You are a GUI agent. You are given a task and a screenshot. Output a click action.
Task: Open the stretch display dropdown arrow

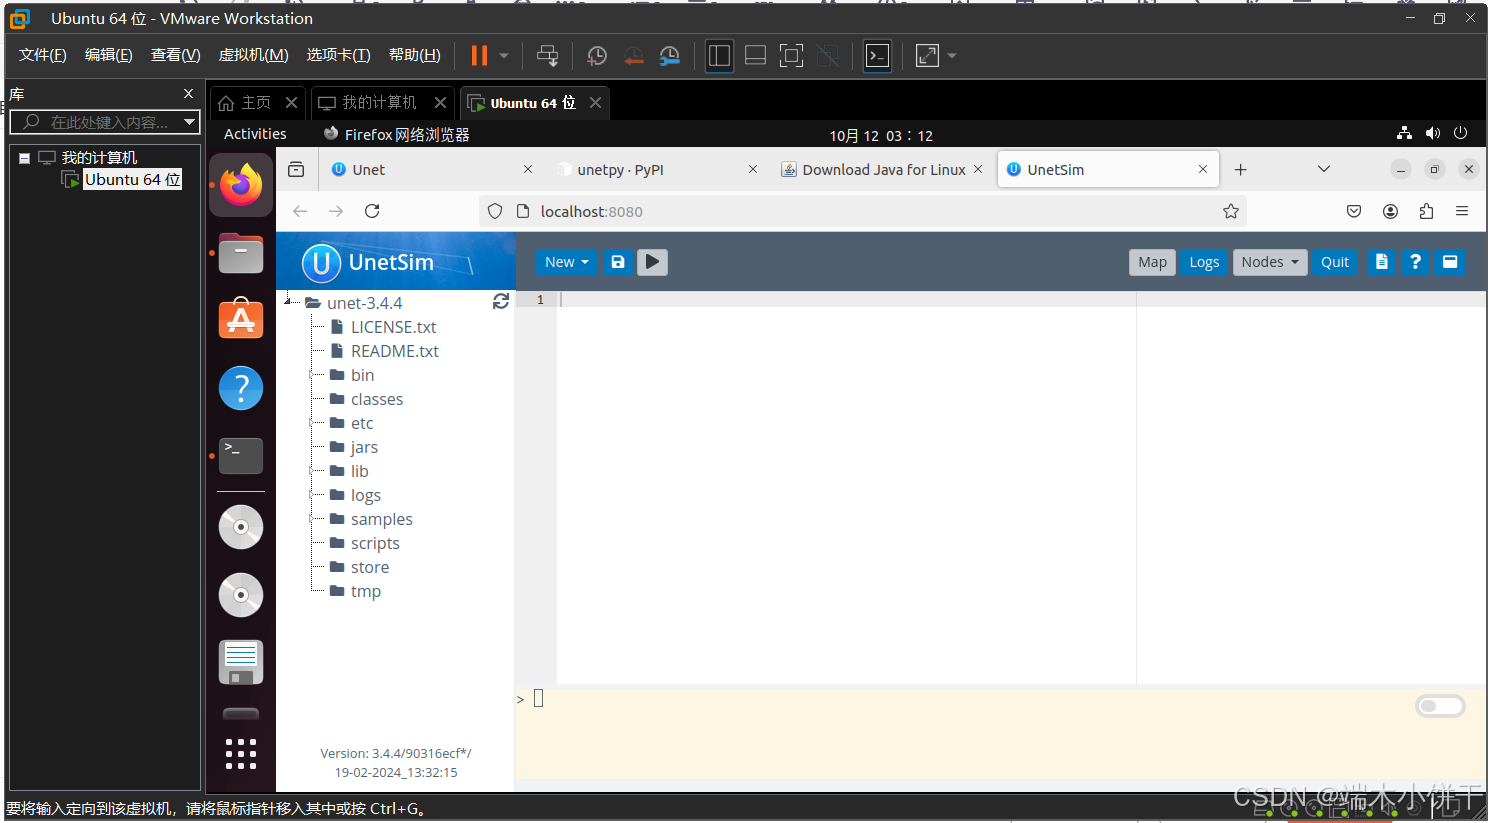[952, 56]
